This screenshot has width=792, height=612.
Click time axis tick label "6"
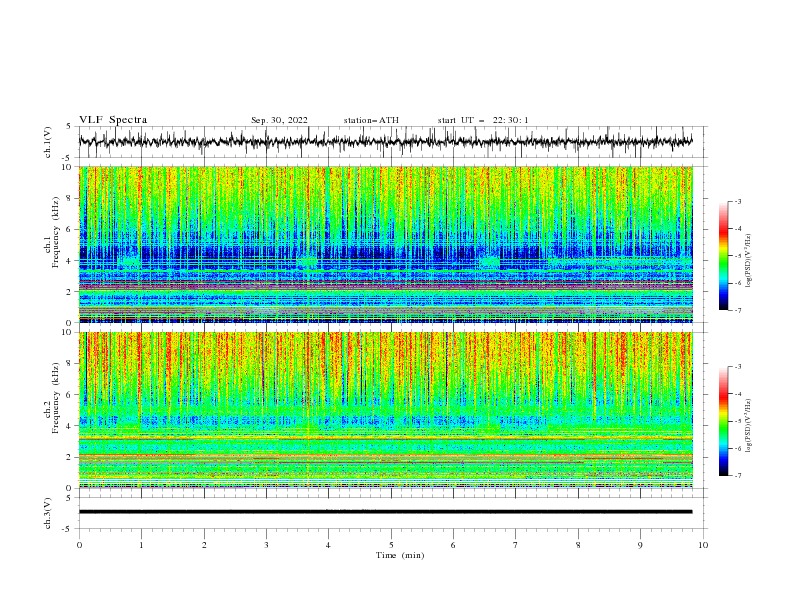pyautogui.click(x=453, y=545)
